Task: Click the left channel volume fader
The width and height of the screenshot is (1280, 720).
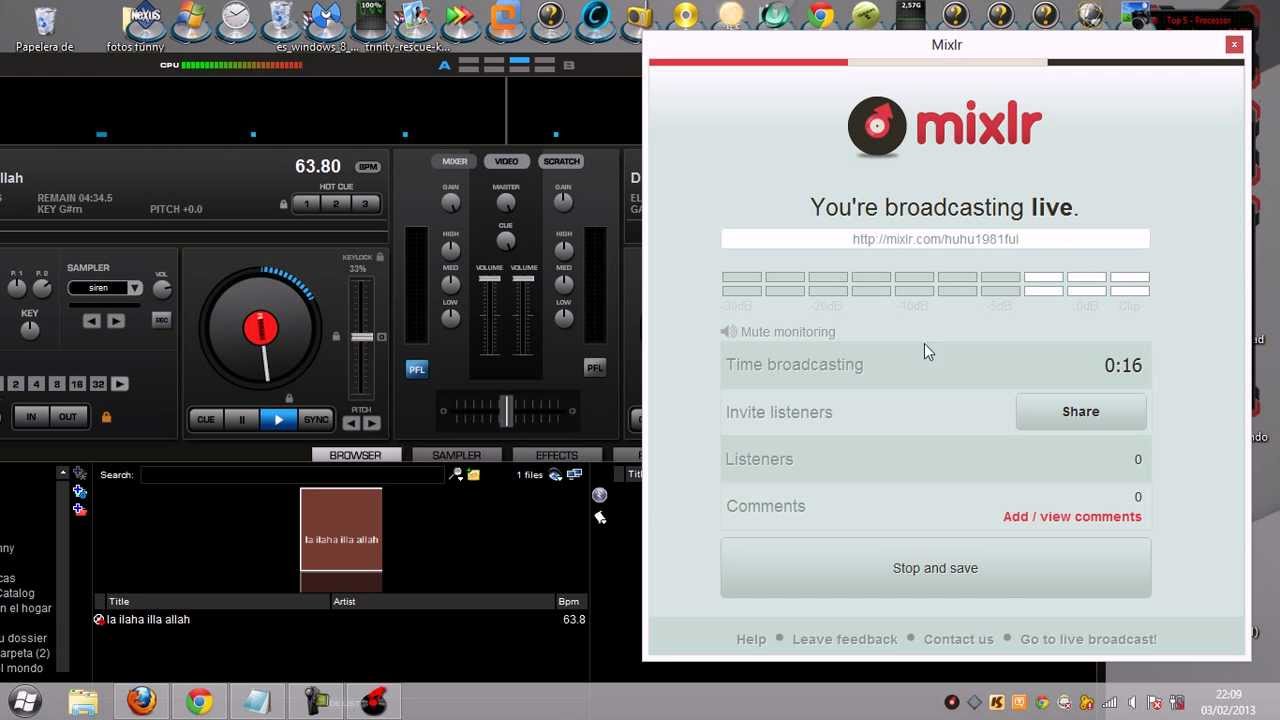Action: click(489, 280)
